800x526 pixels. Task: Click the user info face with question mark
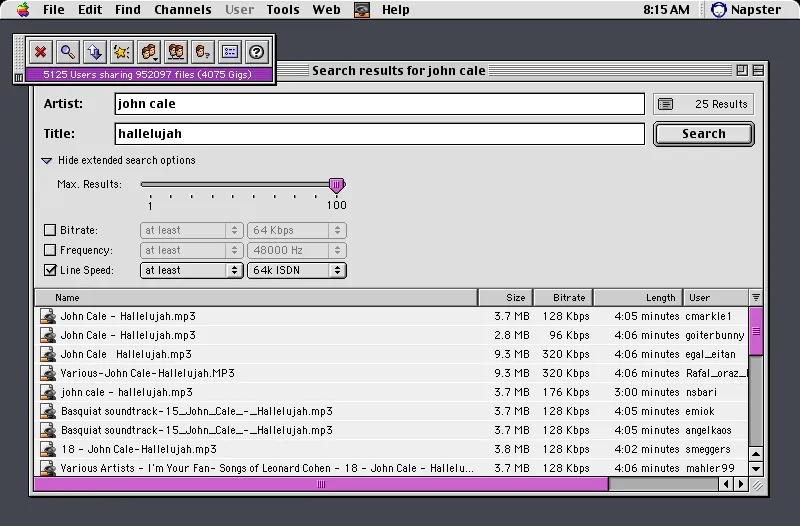203,52
